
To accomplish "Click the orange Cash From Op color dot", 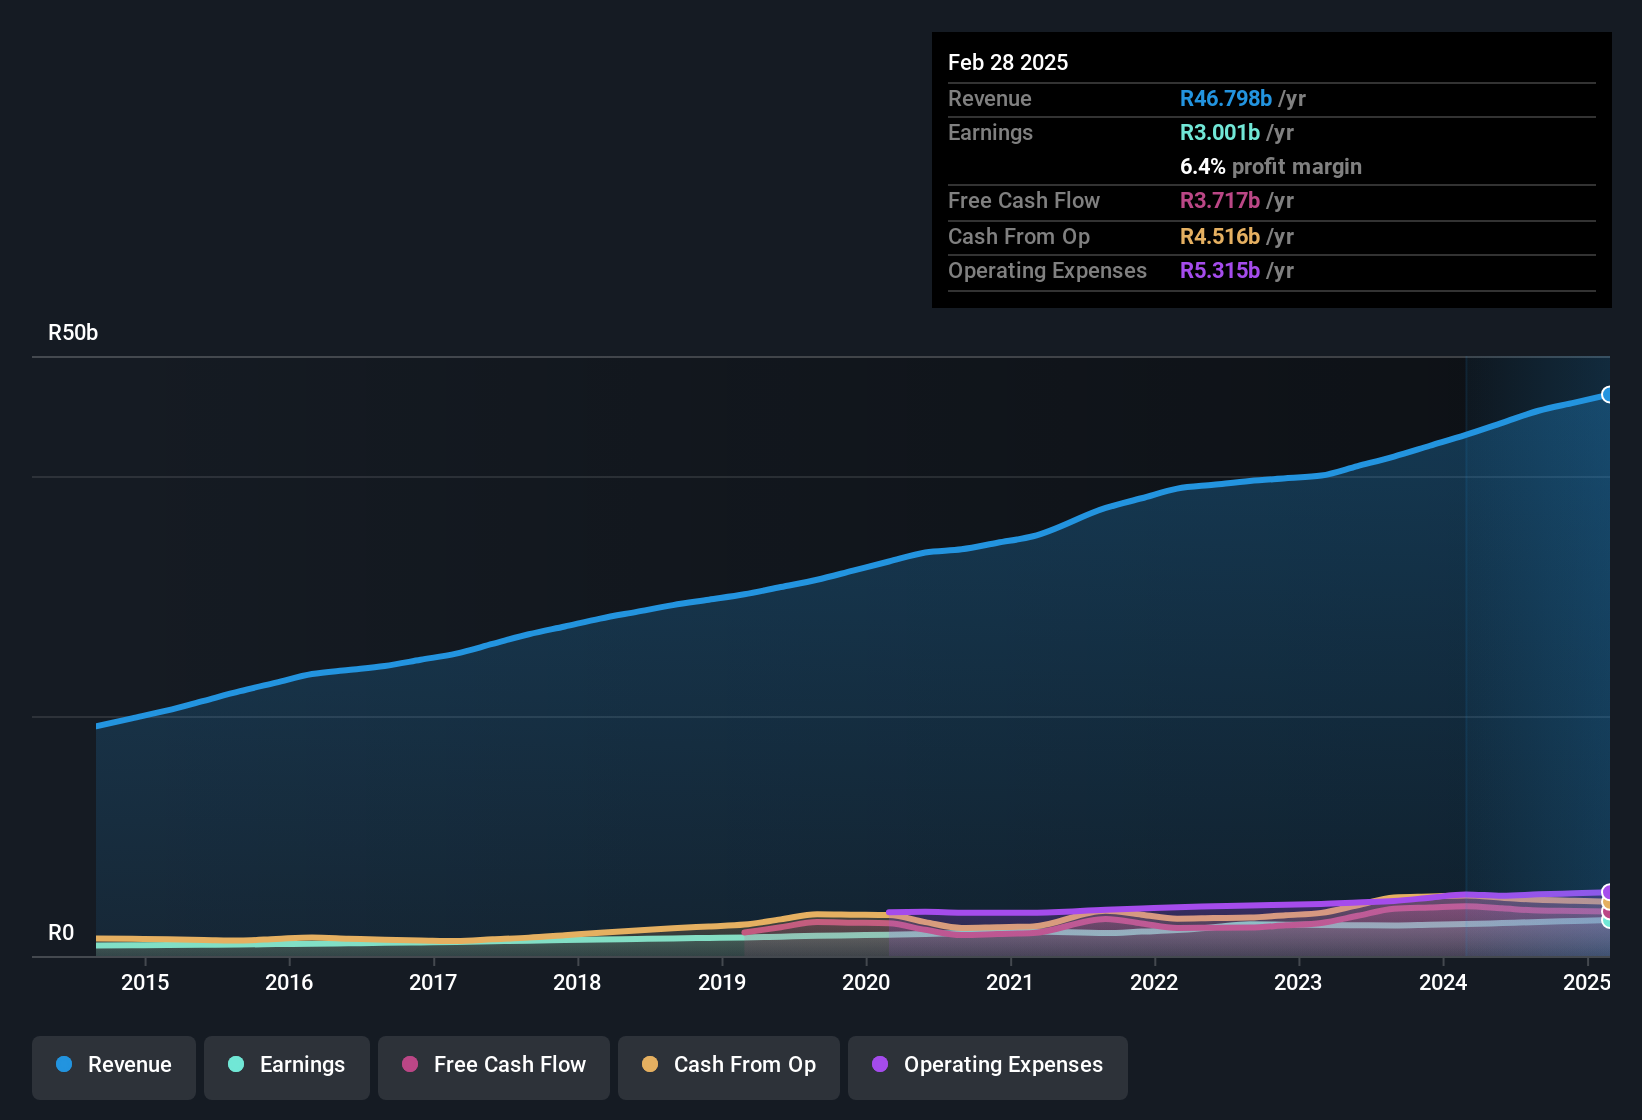I will pyautogui.click(x=650, y=1065).
